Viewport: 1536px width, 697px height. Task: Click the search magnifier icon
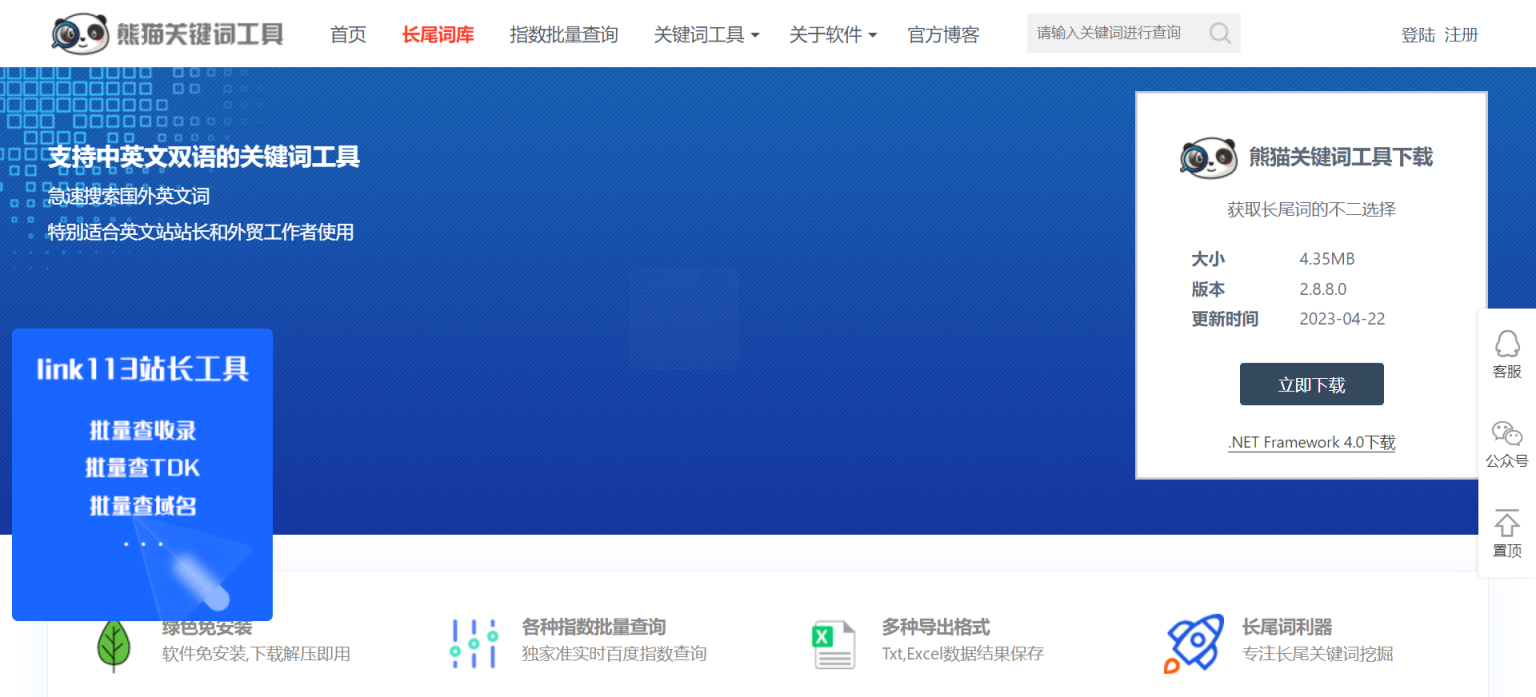tap(1219, 33)
